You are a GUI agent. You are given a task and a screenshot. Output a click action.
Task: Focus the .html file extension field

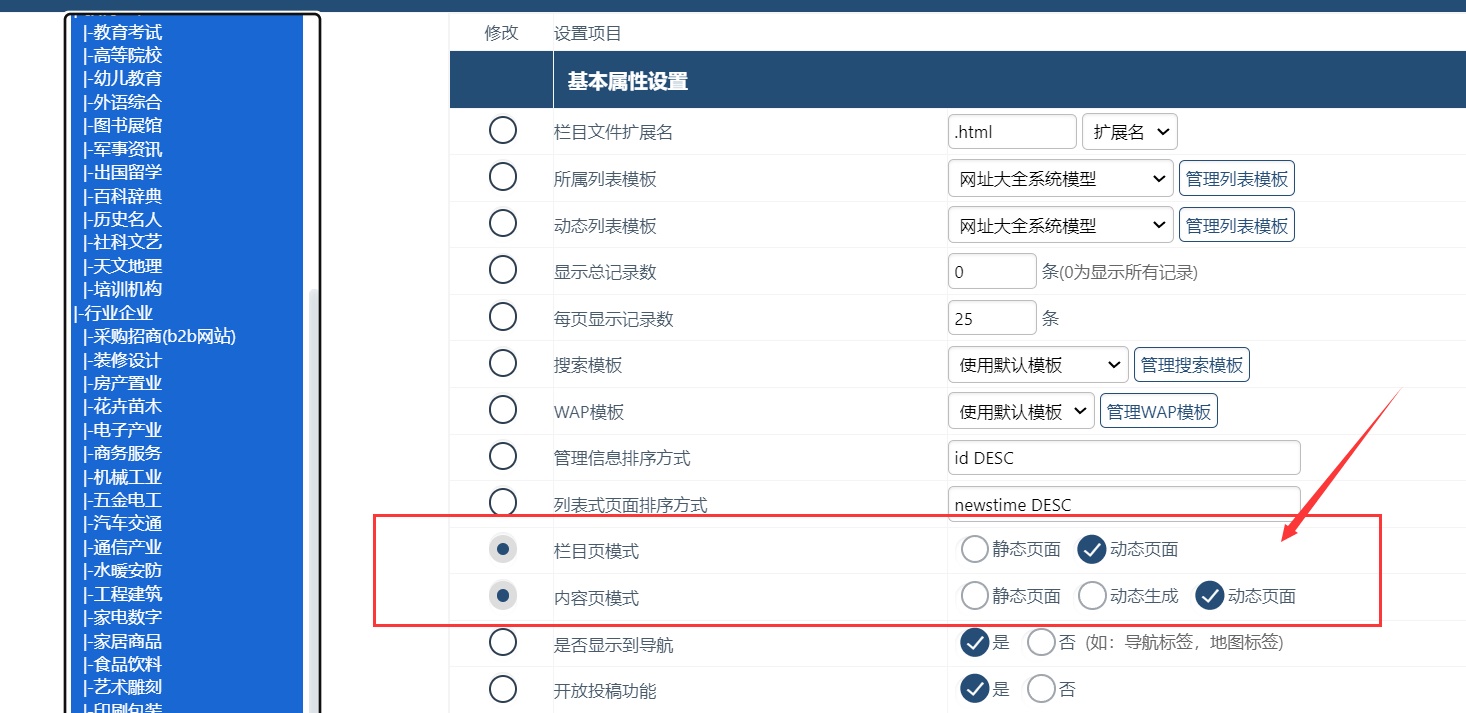click(1012, 132)
